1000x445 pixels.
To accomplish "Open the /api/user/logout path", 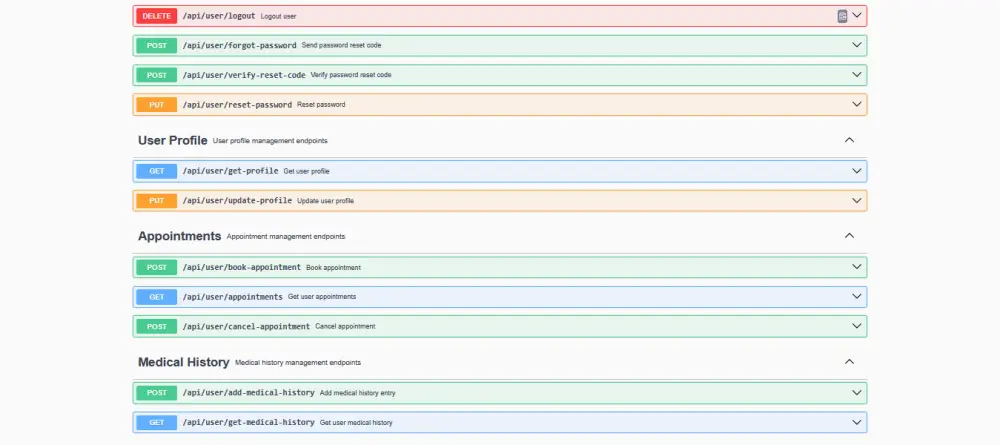I will 219,16.
